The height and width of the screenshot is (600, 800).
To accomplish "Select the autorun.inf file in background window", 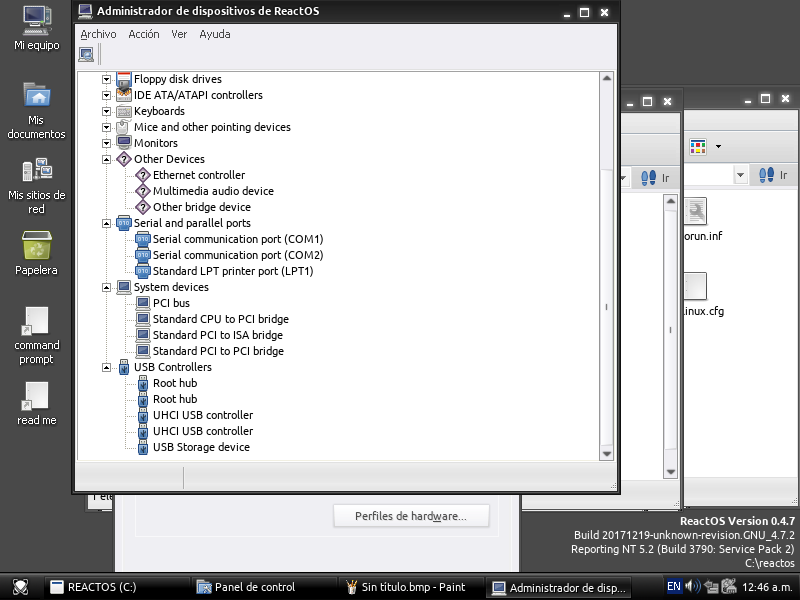I will point(703,220).
